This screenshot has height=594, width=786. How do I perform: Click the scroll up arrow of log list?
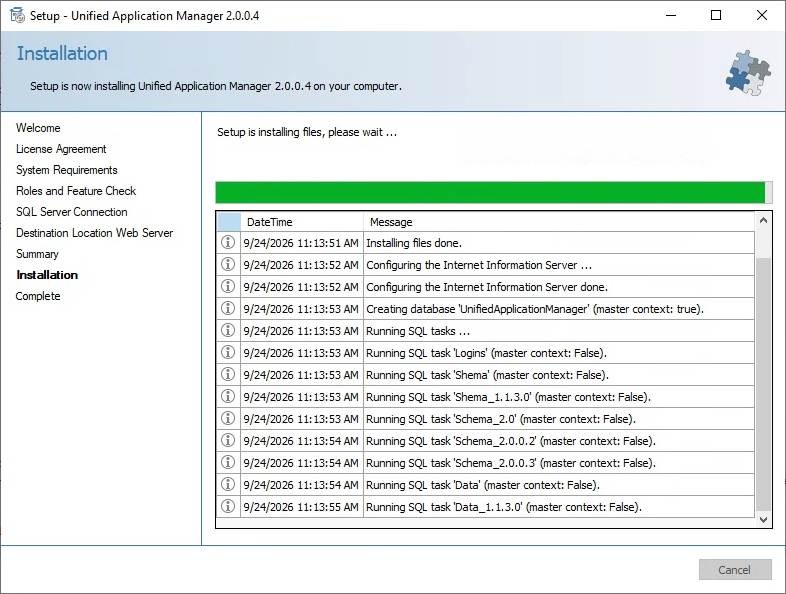coord(763,221)
